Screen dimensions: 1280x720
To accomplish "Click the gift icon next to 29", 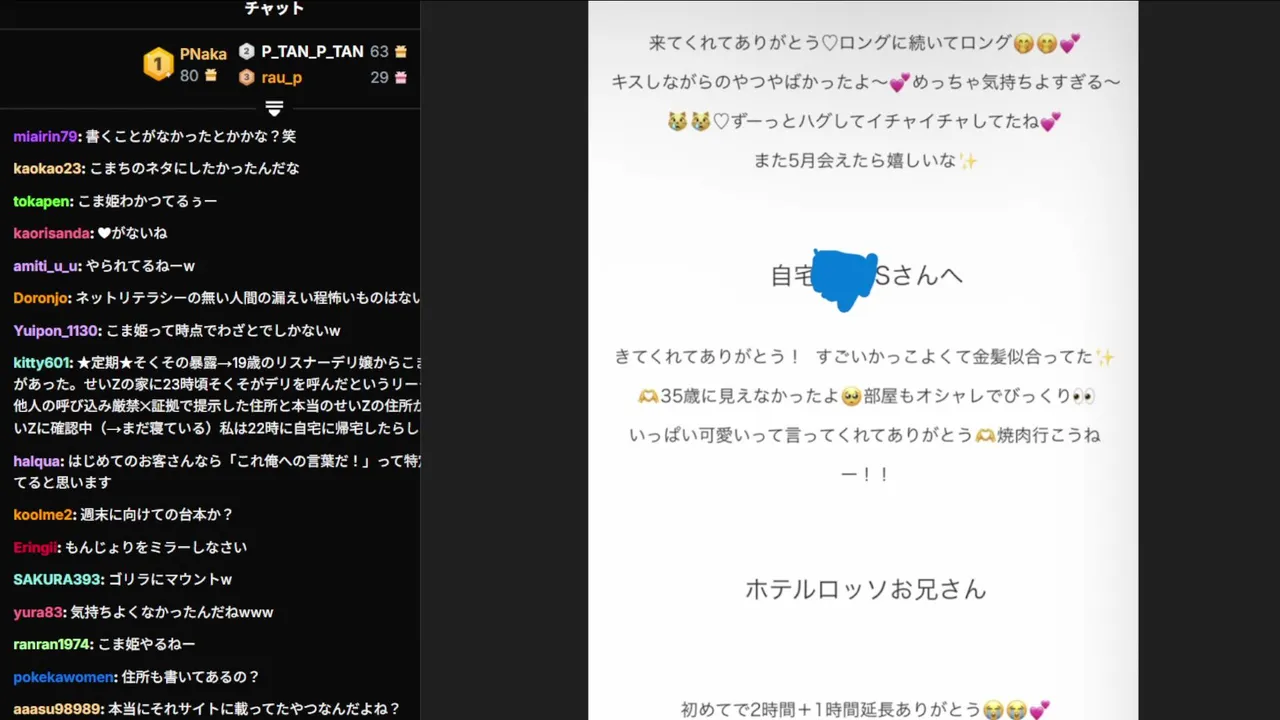I will click(x=401, y=78).
